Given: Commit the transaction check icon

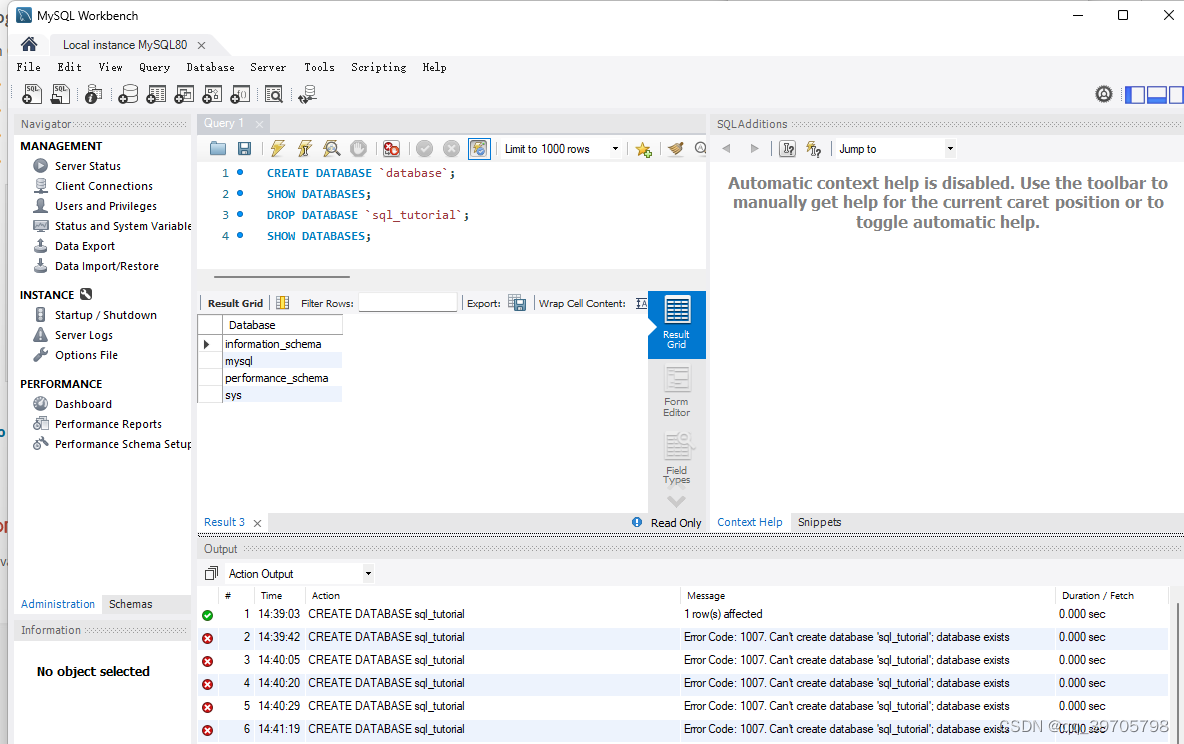Looking at the screenshot, I should (x=424, y=149).
